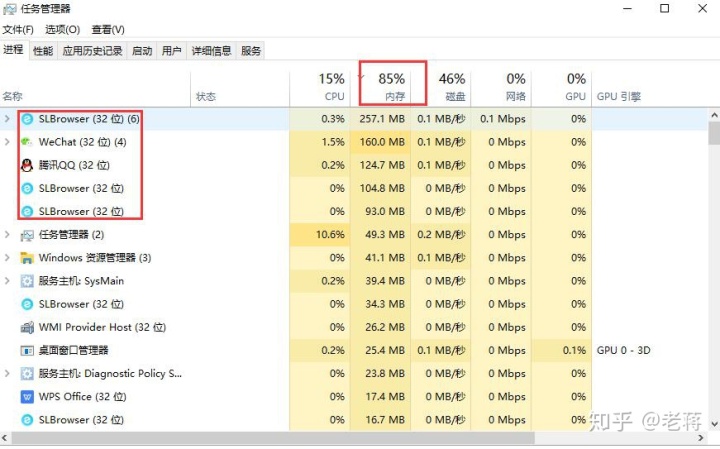Click the WeChat process icon

27,142
